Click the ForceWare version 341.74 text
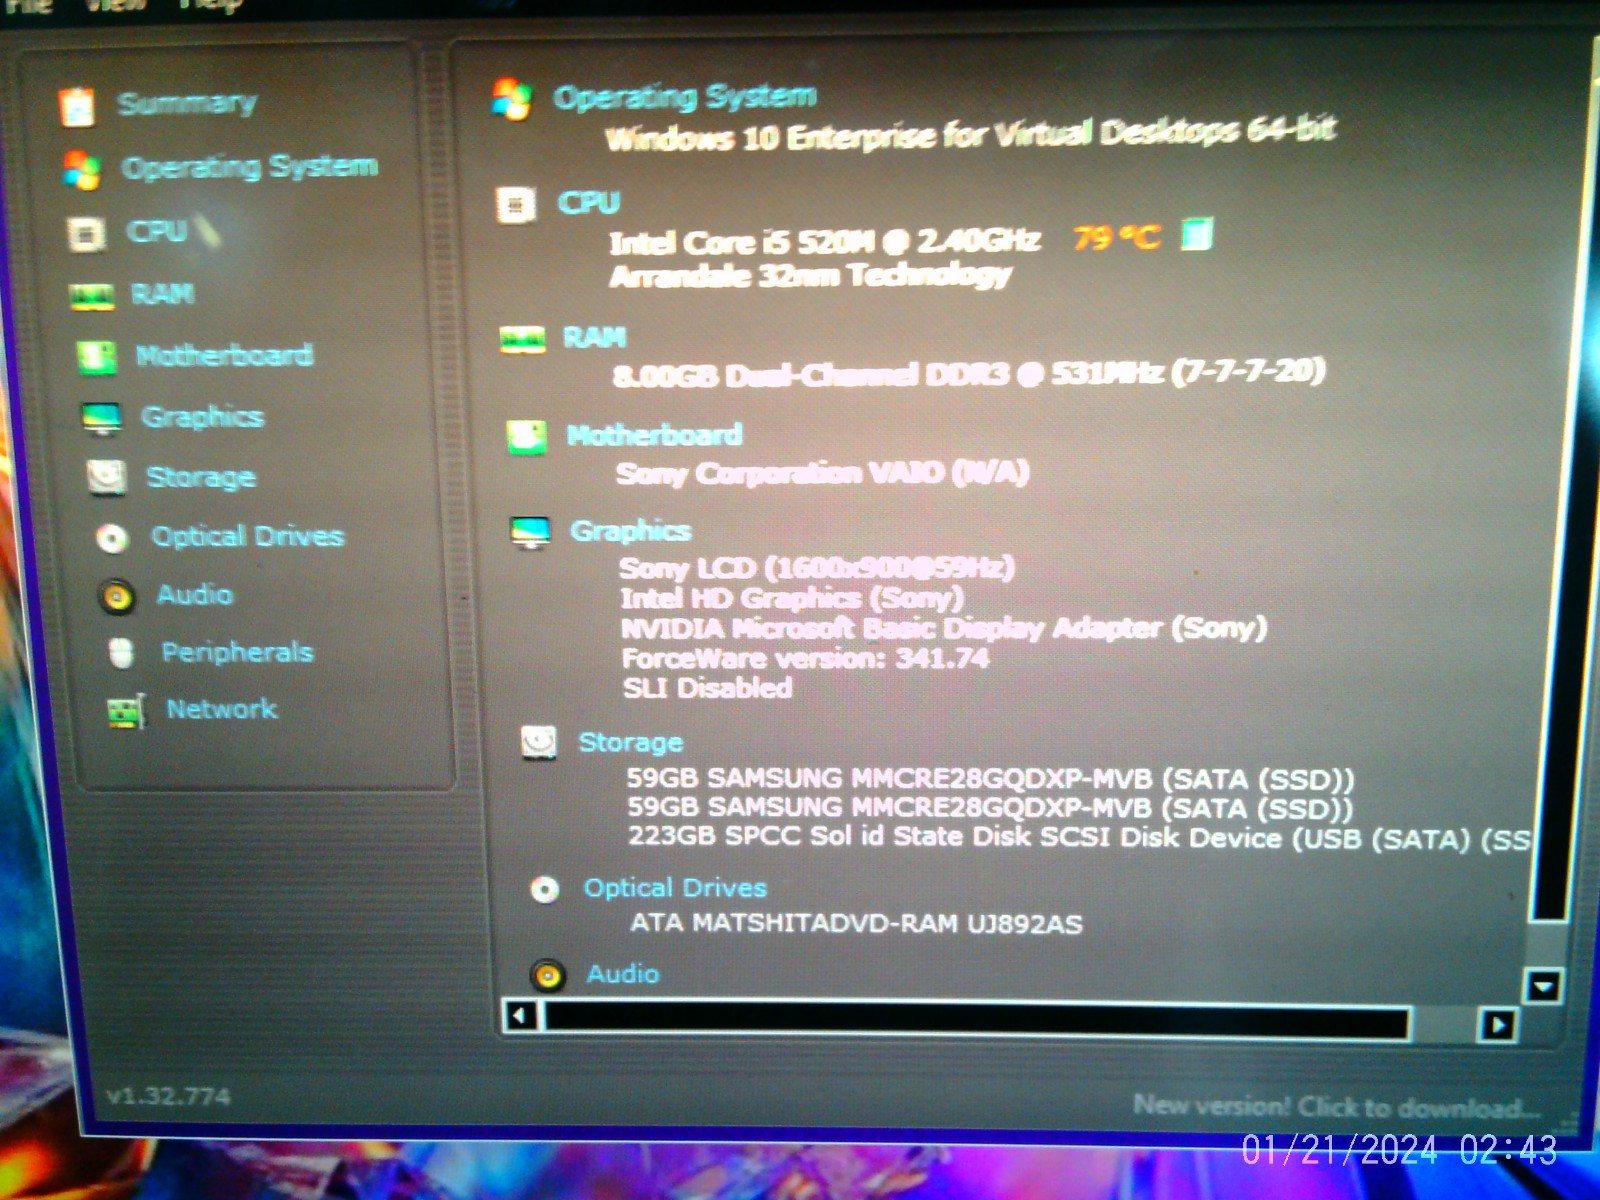Image resolution: width=1600 pixels, height=1200 pixels. pos(806,658)
